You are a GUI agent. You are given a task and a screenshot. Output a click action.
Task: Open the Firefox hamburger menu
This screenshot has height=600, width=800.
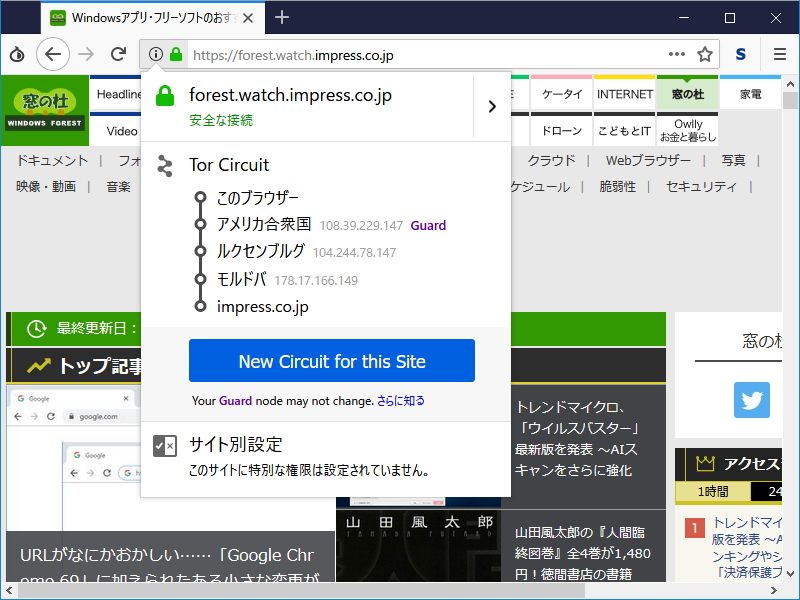coord(779,54)
